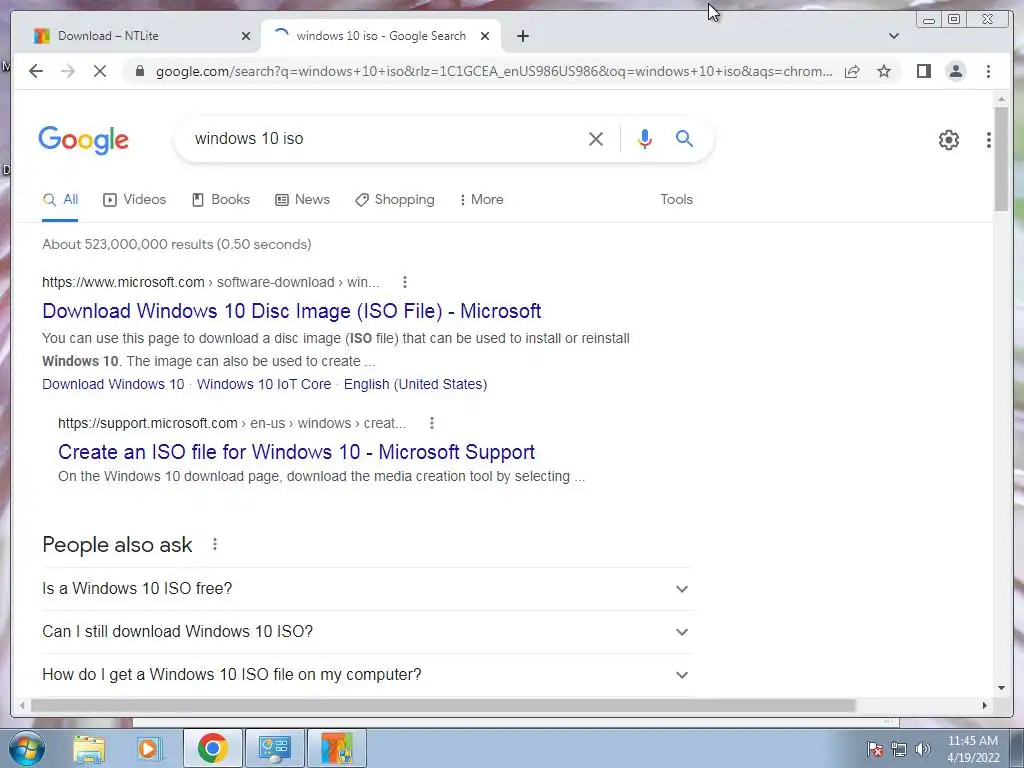Click the forward navigation arrow
1024x768 pixels.
[68, 71]
